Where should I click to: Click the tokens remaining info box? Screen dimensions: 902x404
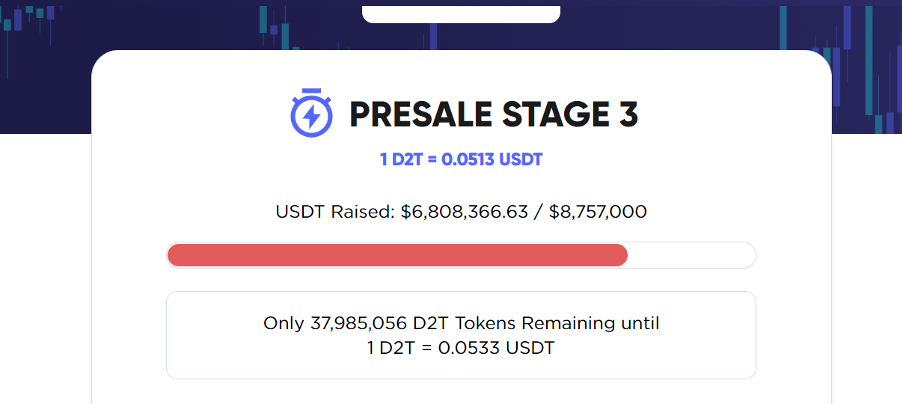tap(461, 335)
